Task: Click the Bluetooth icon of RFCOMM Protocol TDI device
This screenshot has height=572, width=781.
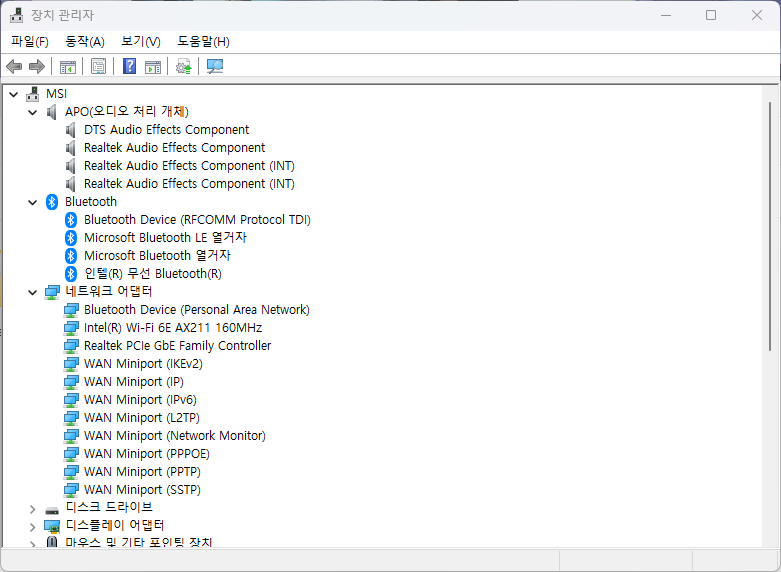Action: tap(71, 220)
